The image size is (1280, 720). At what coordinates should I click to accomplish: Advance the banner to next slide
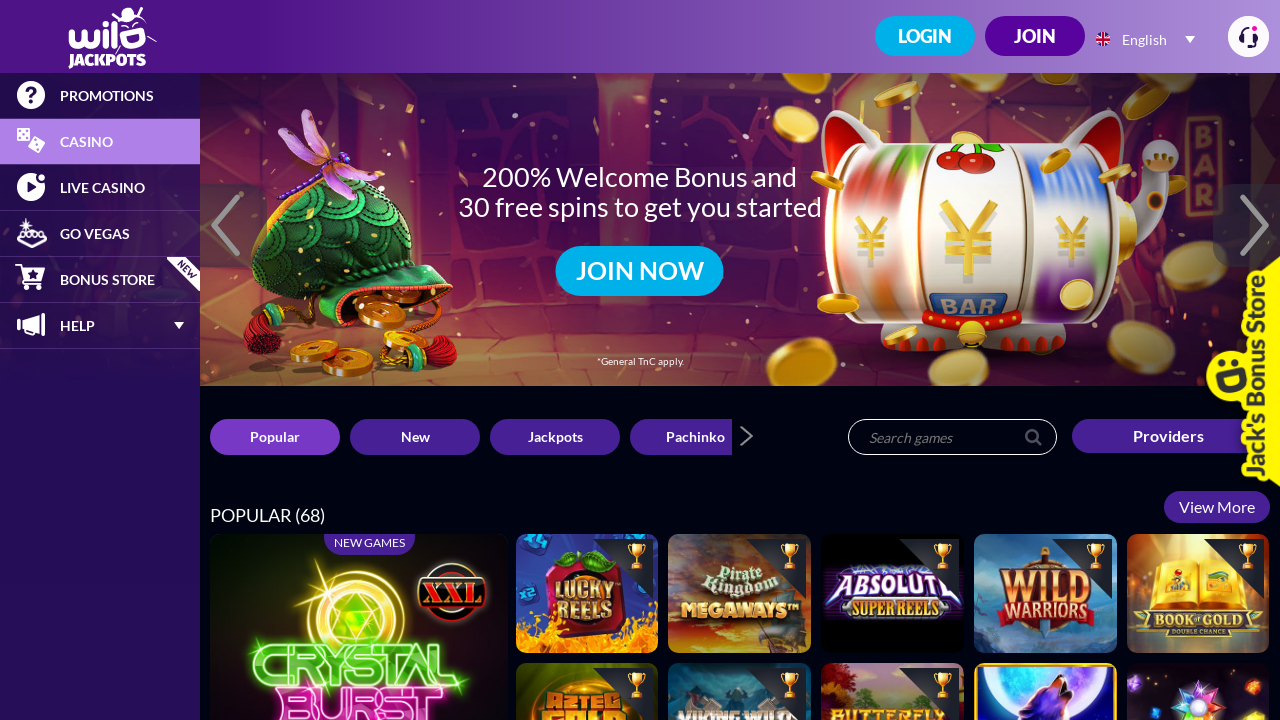point(1254,225)
